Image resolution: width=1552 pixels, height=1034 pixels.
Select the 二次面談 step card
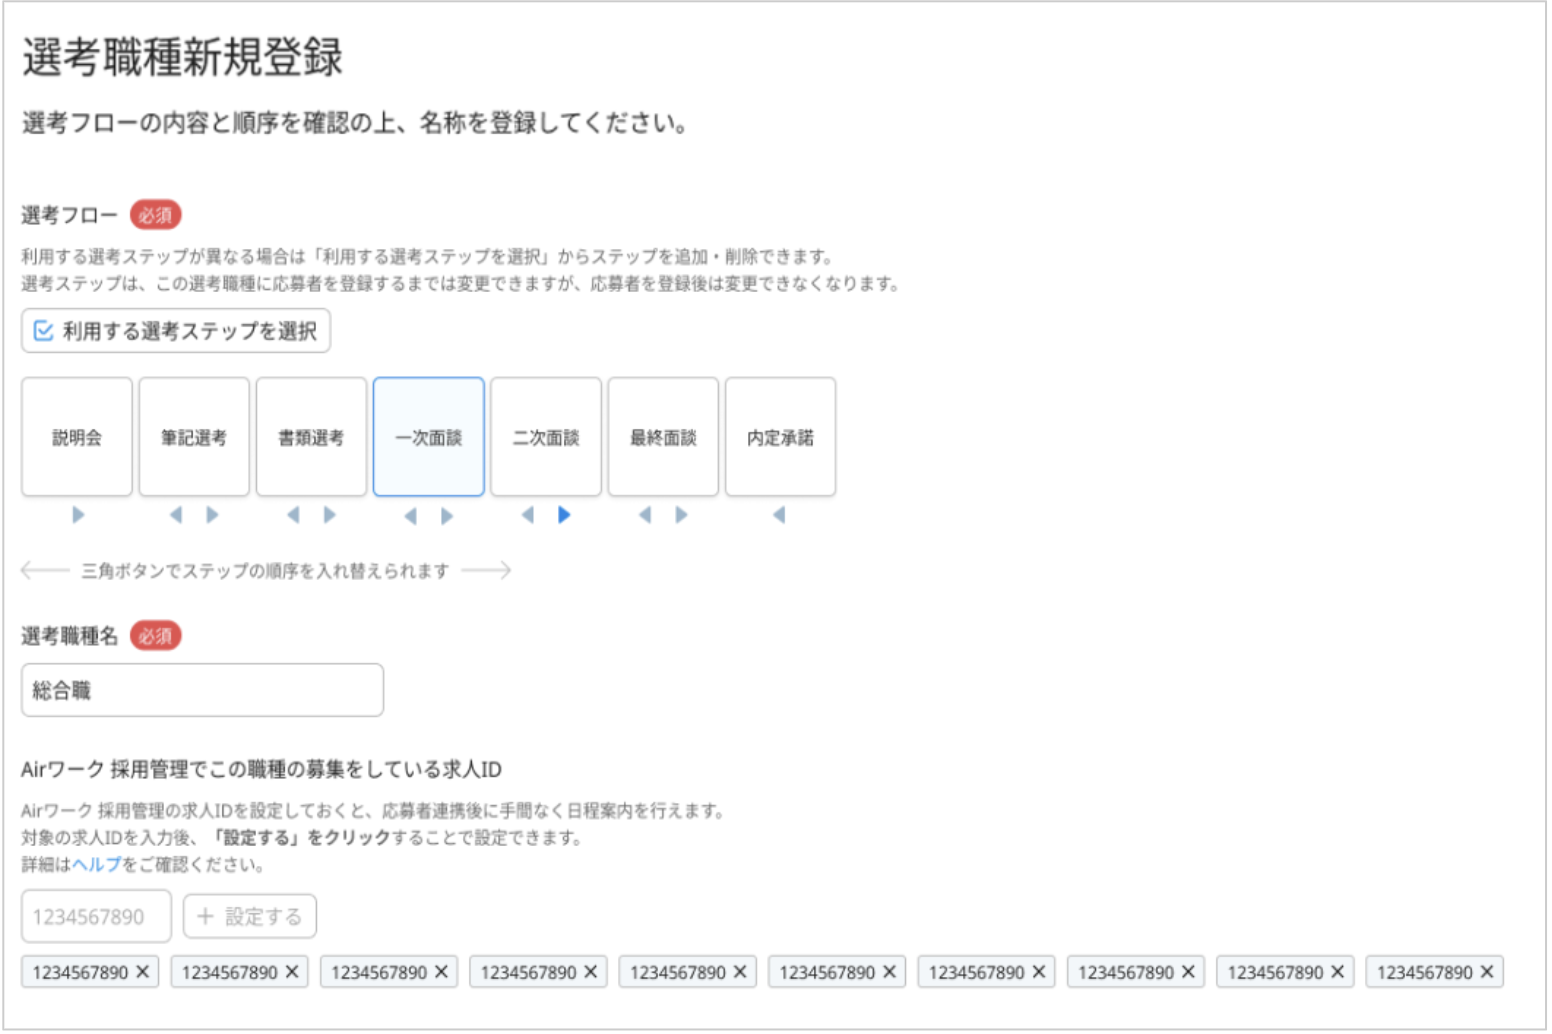click(x=546, y=437)
